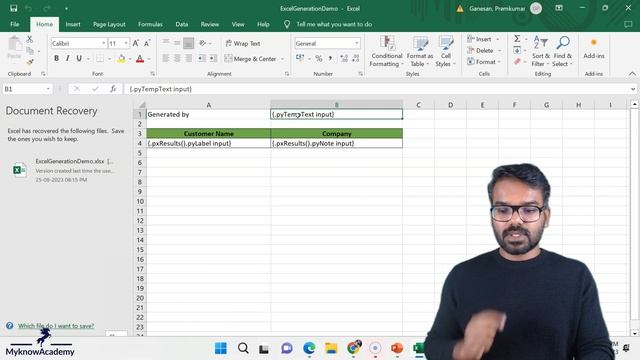Collapse the ribbon with chevron
This screenshot has width=640, height=360.
(632, 73)
